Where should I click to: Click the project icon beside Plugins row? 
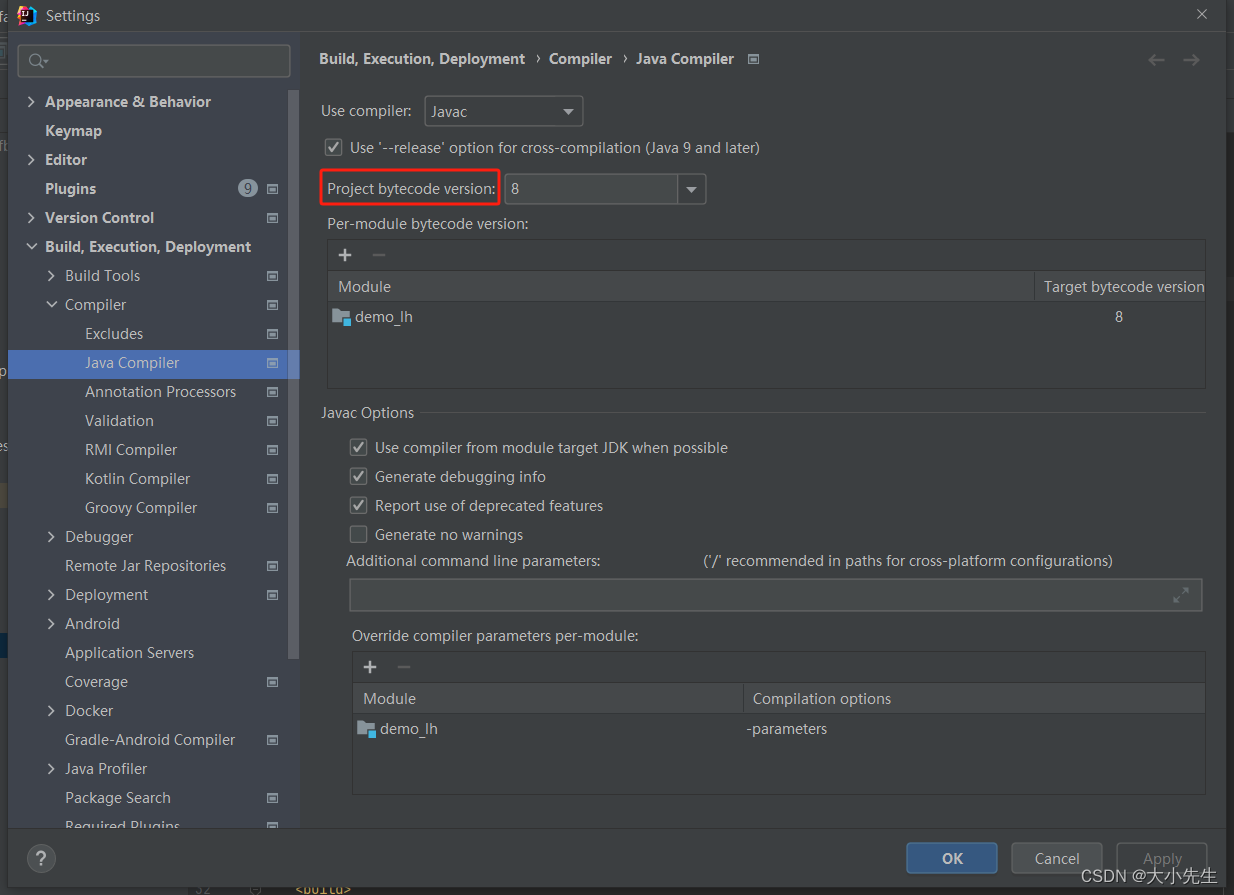click(x=272, y=189)
